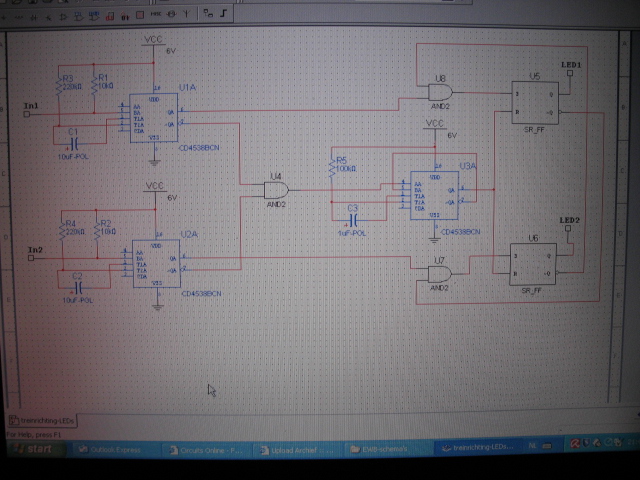Click the LED1 probe indicator
This screenshot has width=640, height=480.
[569, 73]
